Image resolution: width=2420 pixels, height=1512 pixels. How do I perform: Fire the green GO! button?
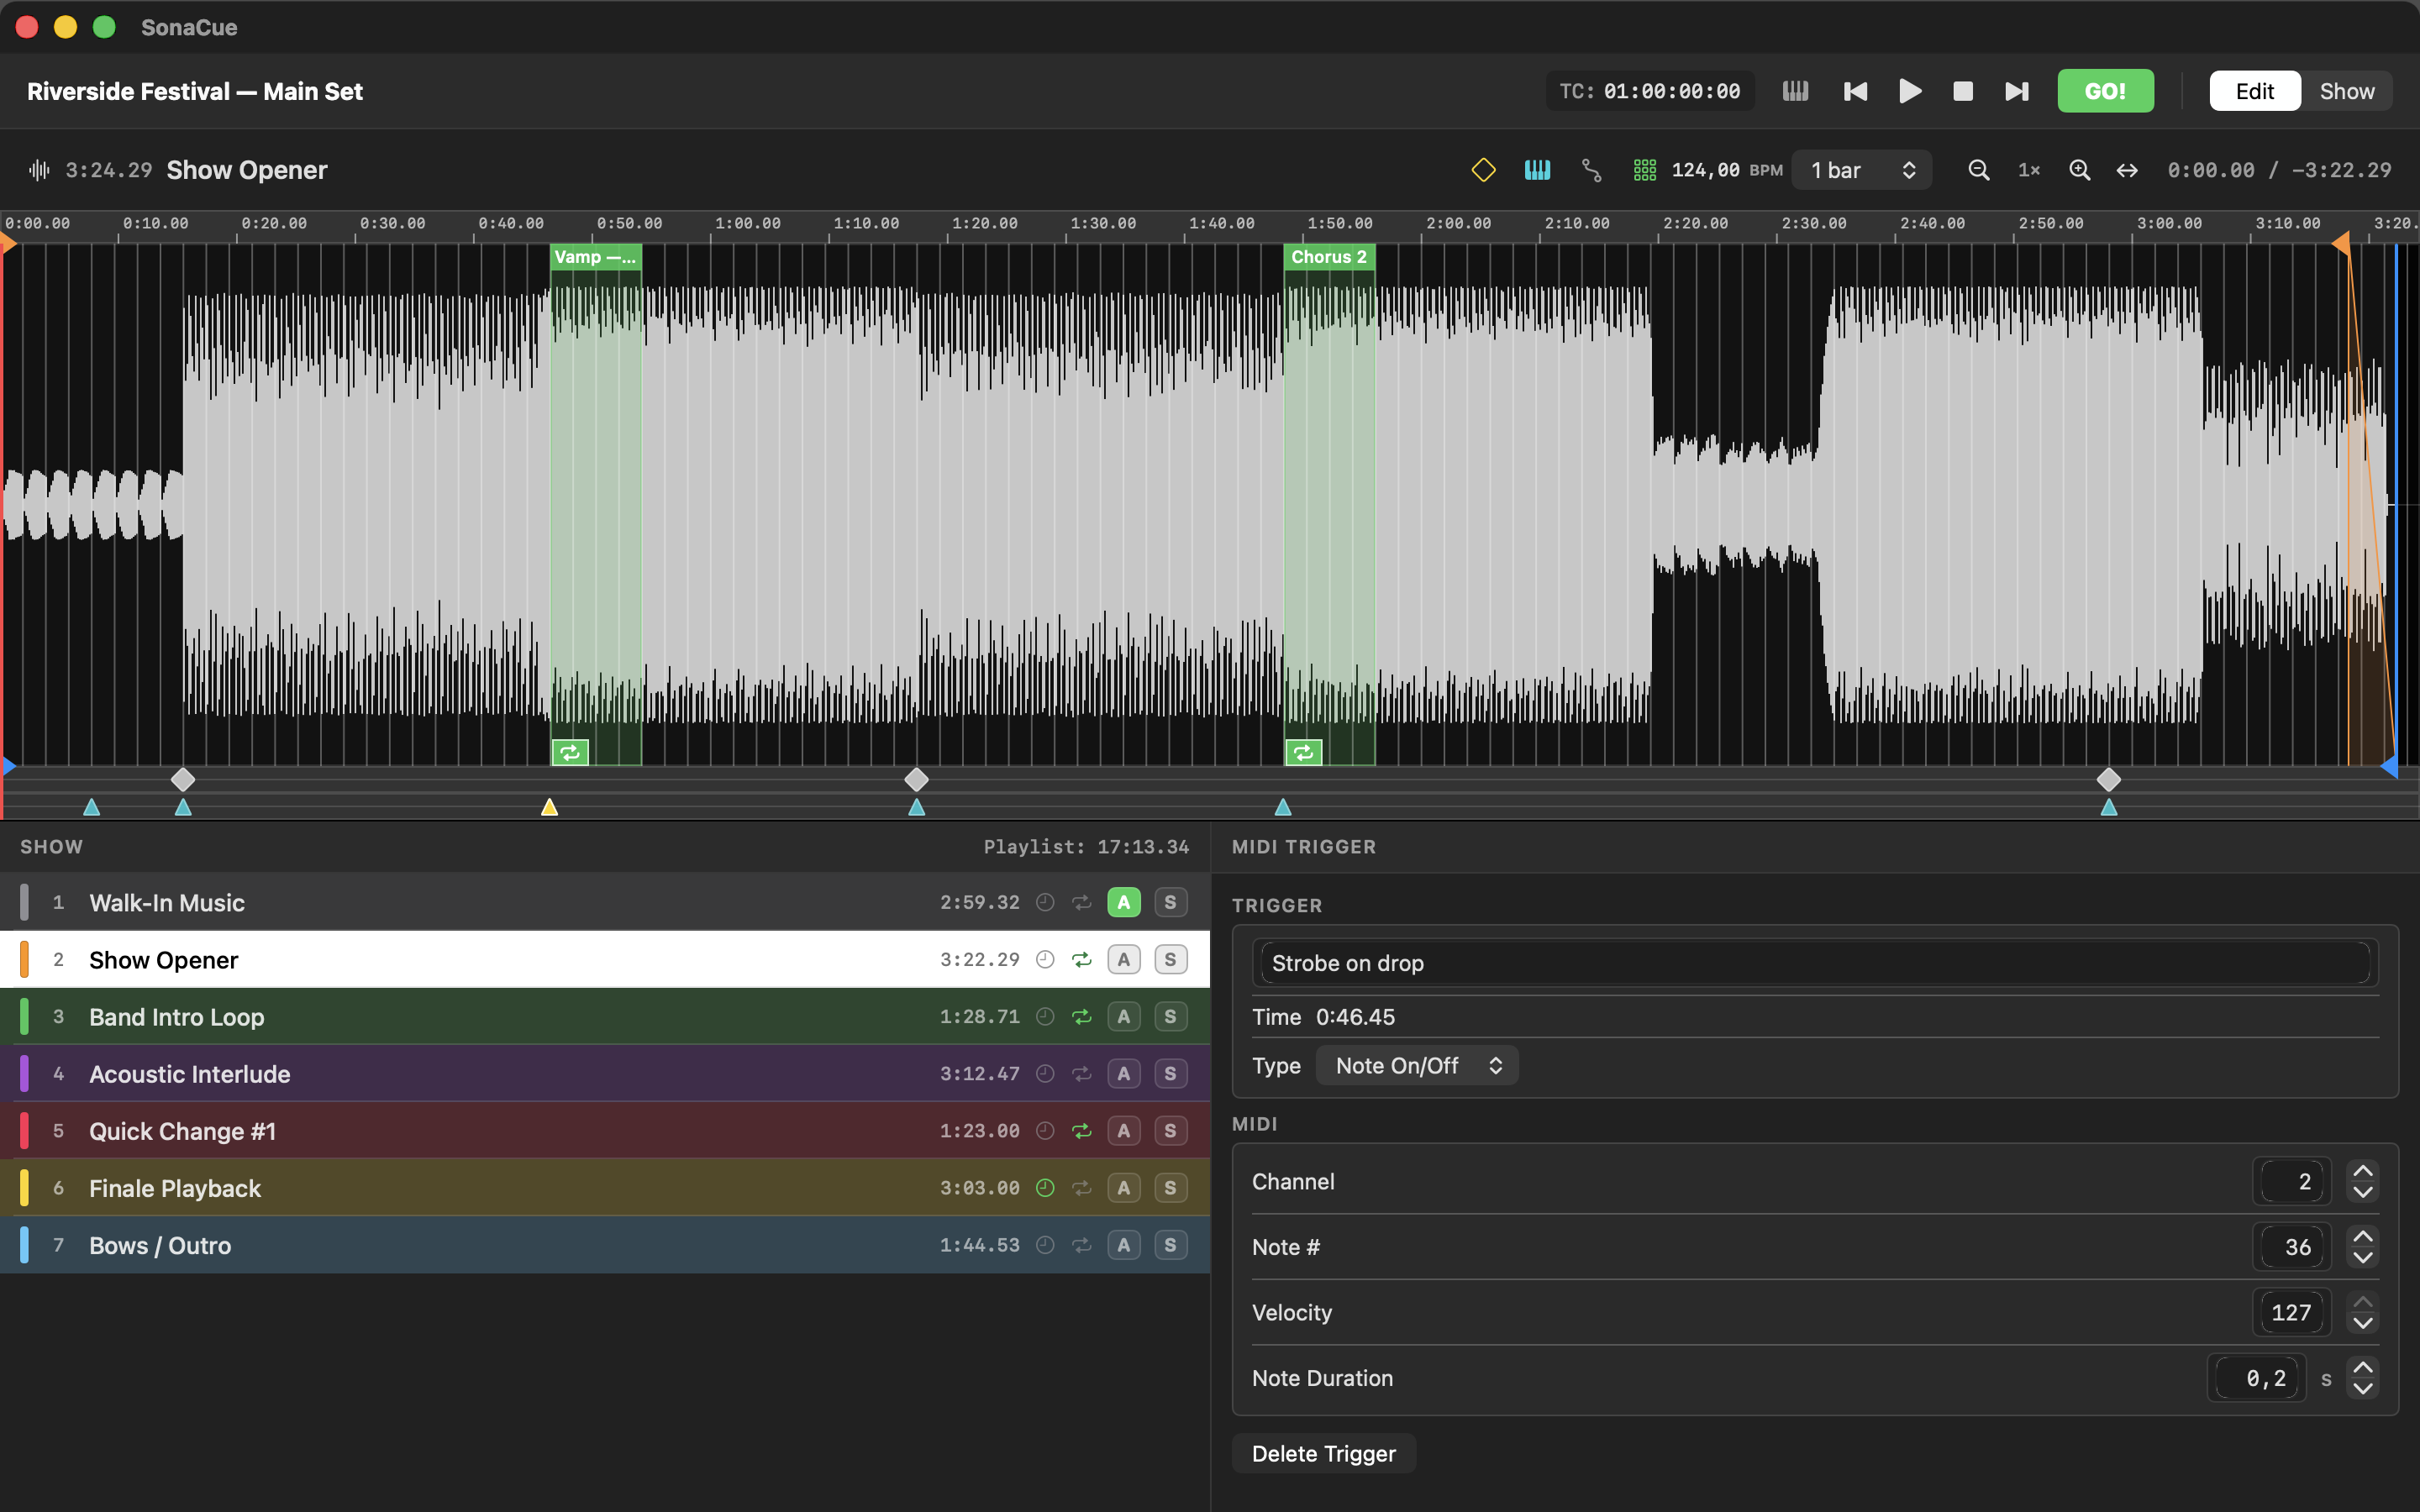(2105, 91)
